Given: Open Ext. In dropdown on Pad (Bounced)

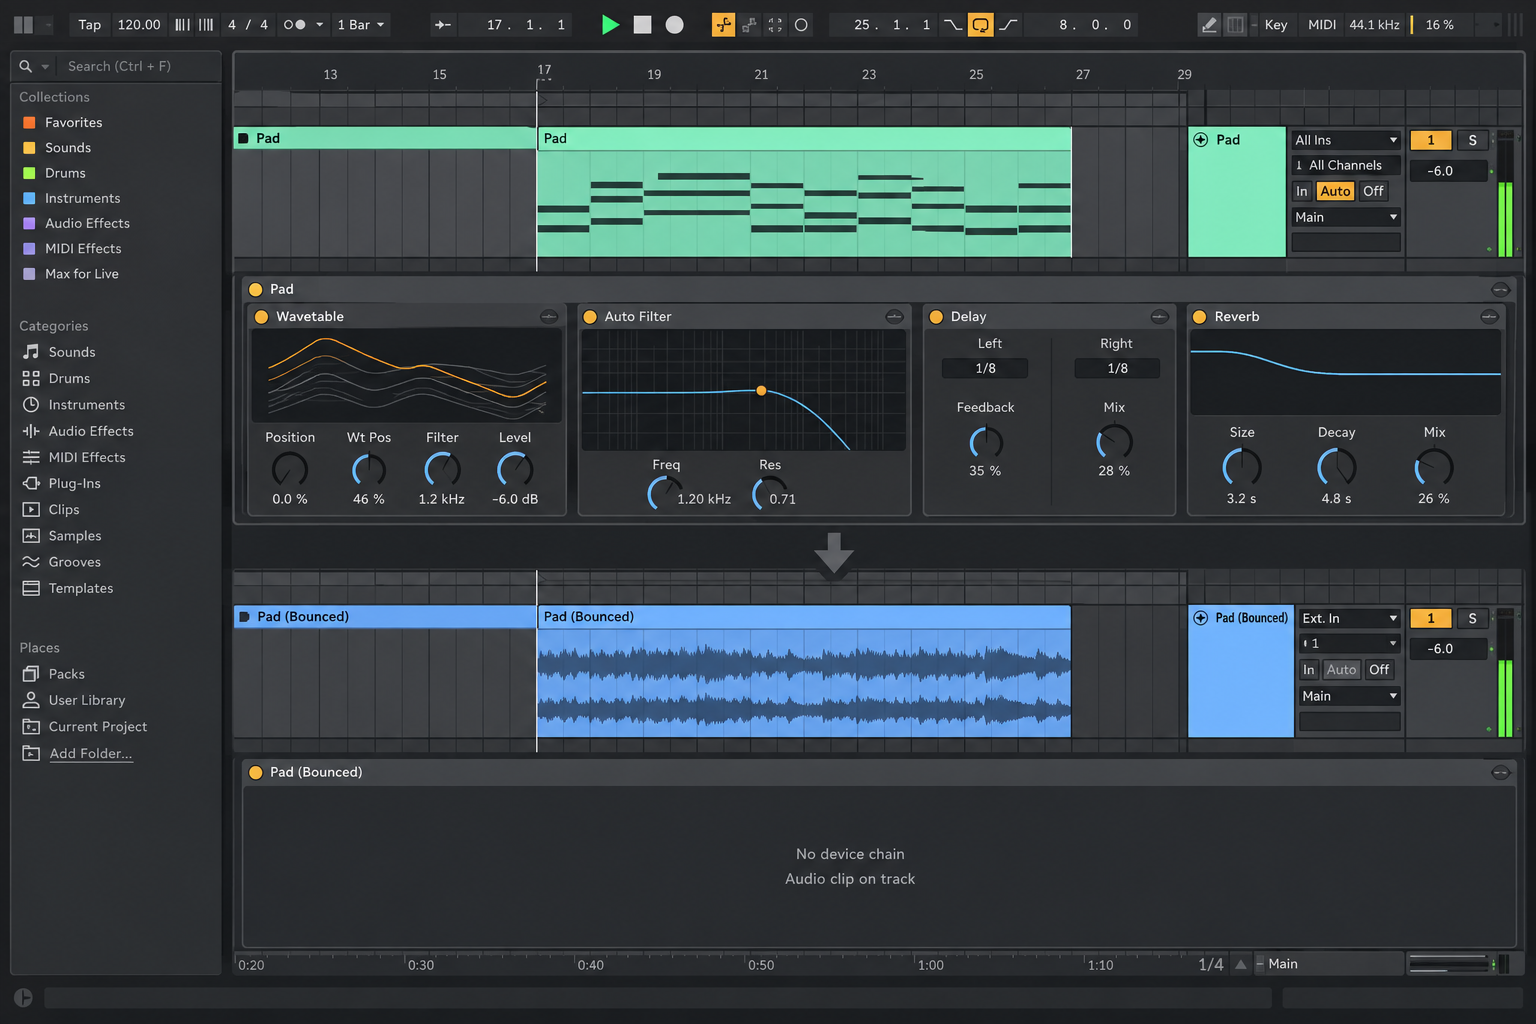Looking at the screenshot, I should coord(1349,618).
